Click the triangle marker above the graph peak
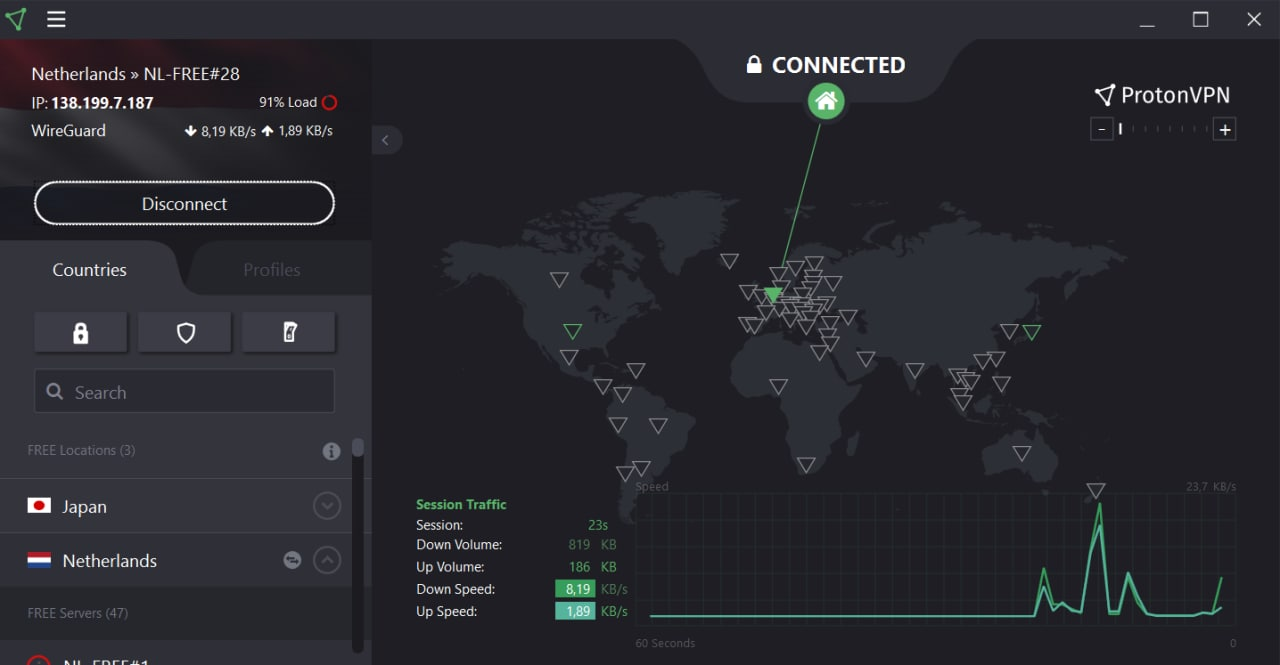Viewport: 1280px width, 665px height. pyautogui.click(x=1096, y=490)
